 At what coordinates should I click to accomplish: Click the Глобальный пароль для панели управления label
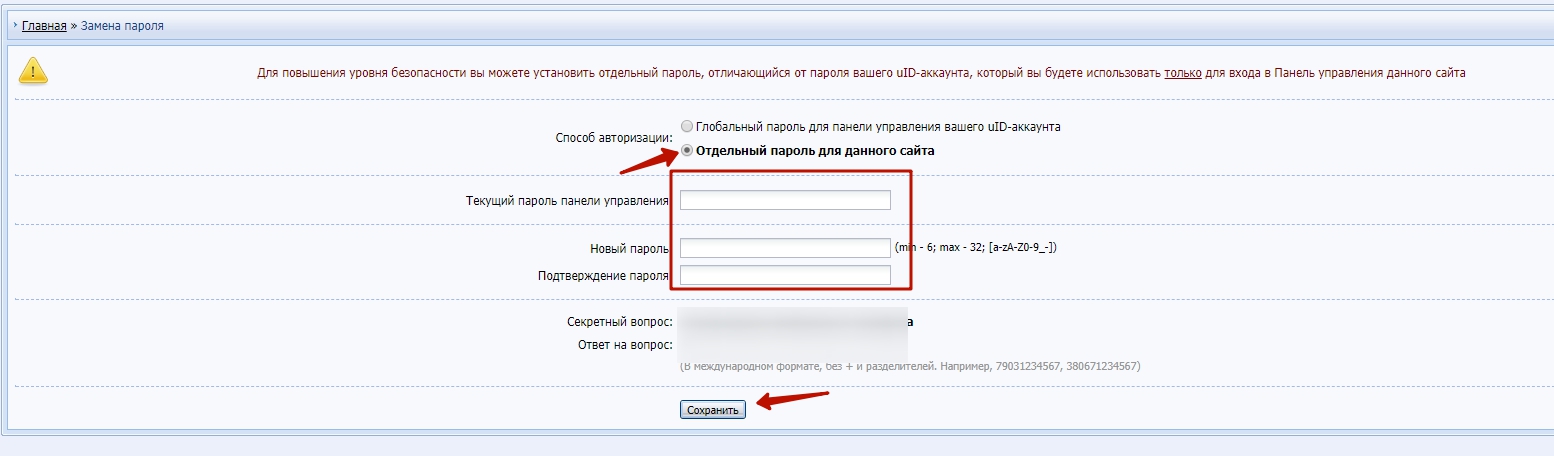point(877,127)
